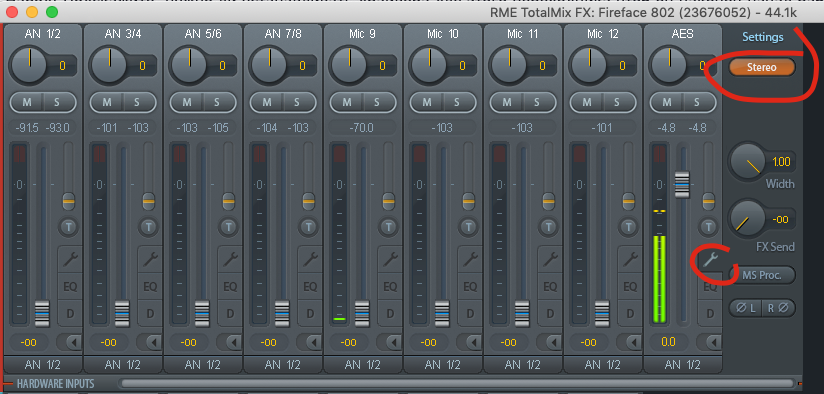The width and height of the screenshot is (824, 394).
Task: Invert left phase with Ø L
Action: pos(746,308)
